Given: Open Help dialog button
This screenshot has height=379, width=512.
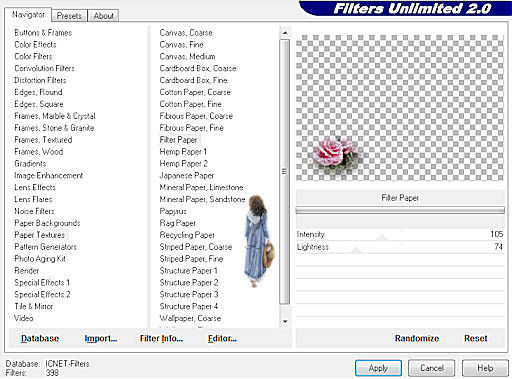Looking at the screenshot, I should [x=485, y=368].
